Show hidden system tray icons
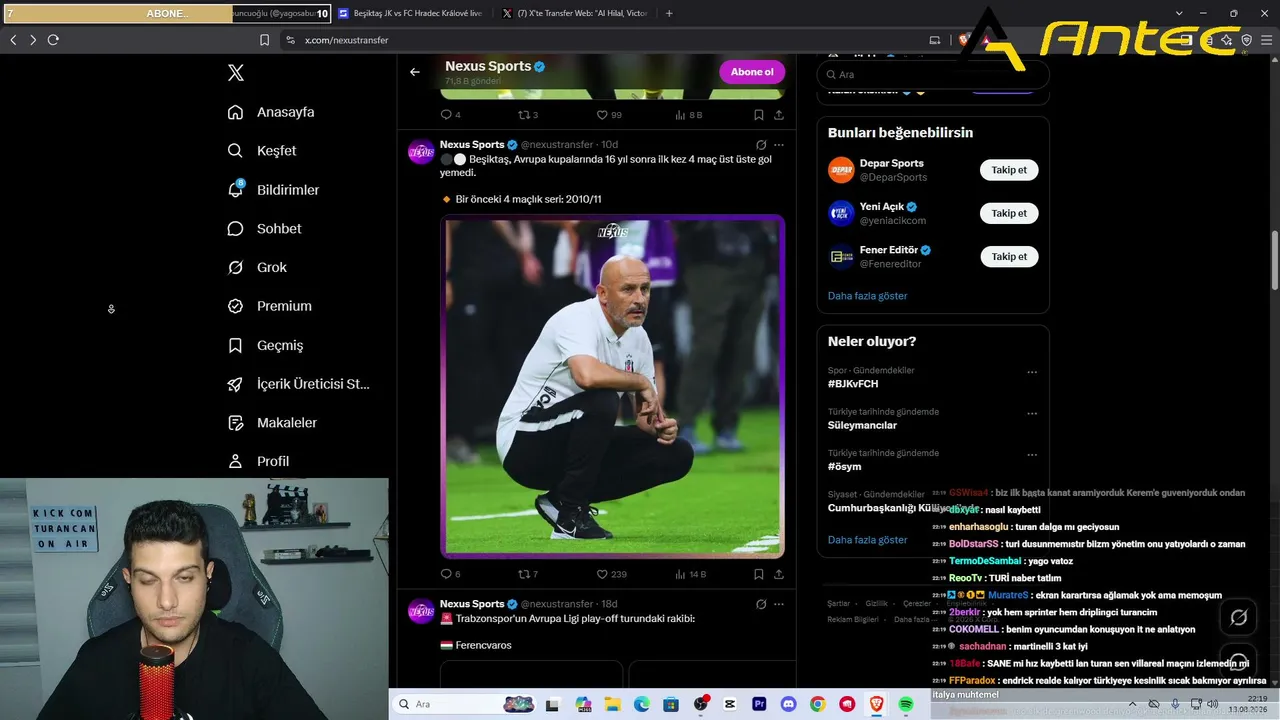 (x=1134, y=704)
